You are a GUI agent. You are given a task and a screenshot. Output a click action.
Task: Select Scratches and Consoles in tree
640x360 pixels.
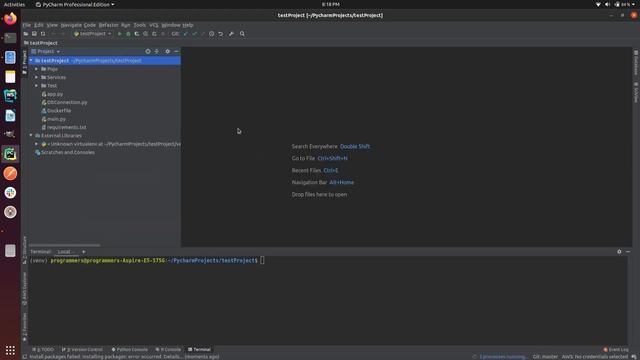coord(65,152)
